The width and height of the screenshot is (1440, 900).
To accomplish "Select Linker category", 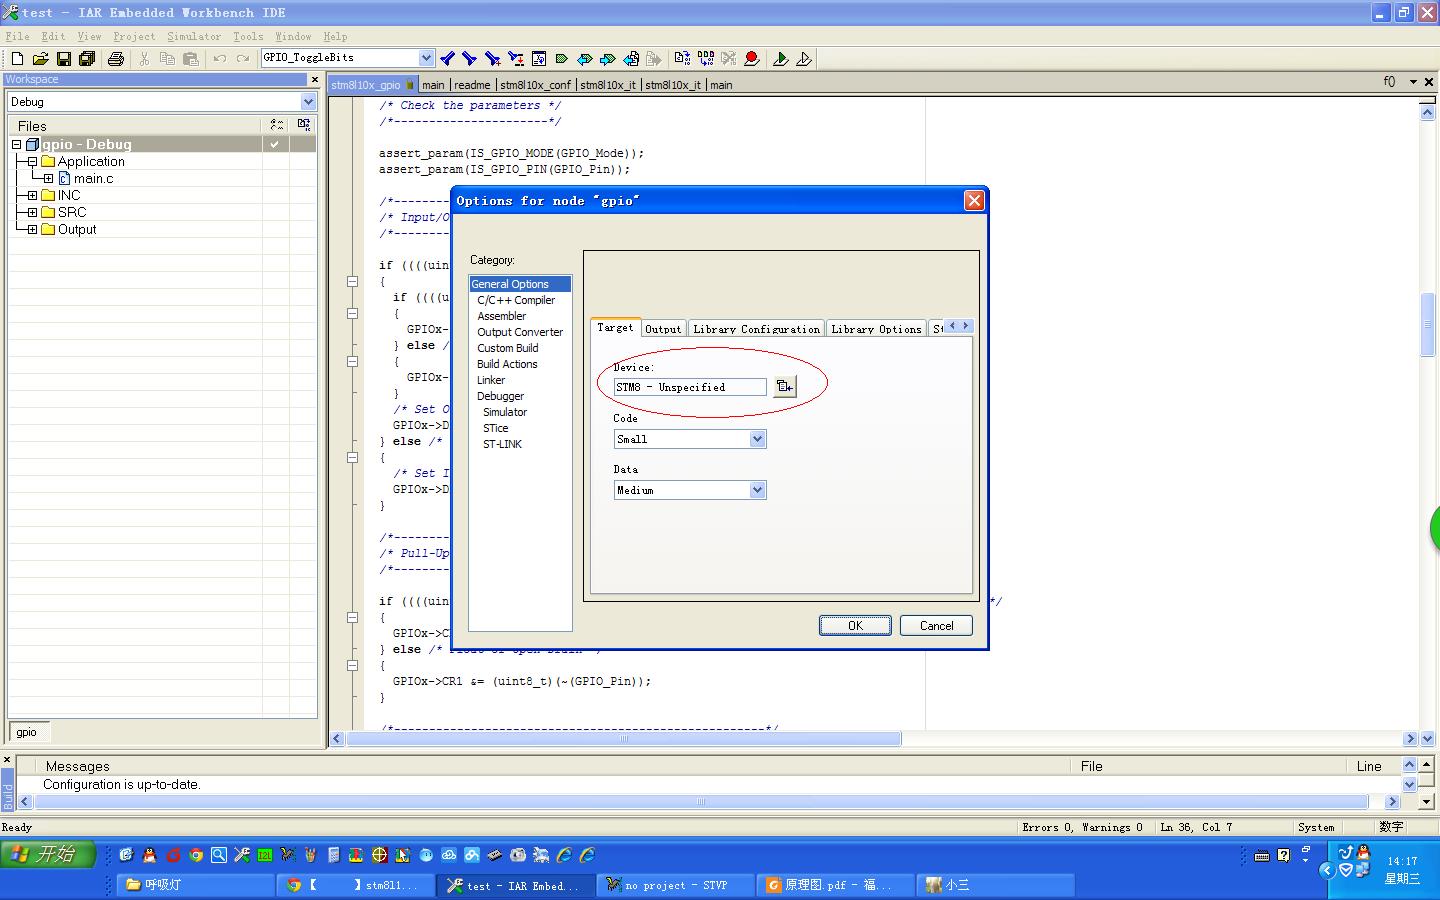I will (x=491, y=380).
